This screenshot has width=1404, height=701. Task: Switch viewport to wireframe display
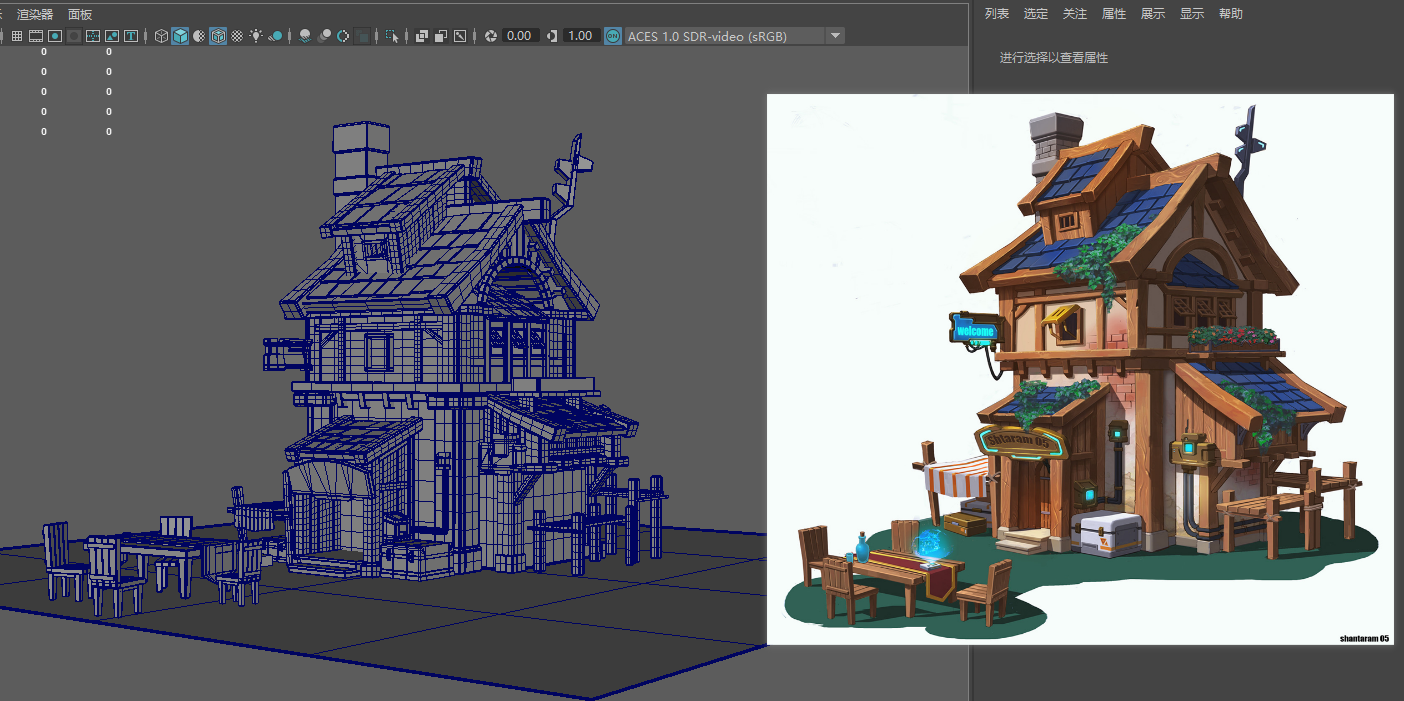click(x=161, y=36)
